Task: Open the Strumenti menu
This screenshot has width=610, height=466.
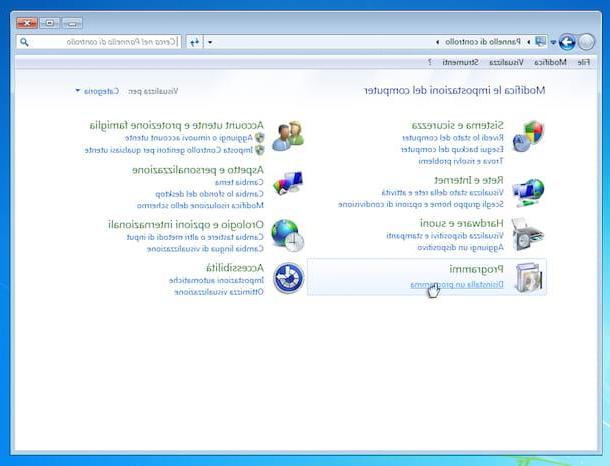Action: (460, 62)
